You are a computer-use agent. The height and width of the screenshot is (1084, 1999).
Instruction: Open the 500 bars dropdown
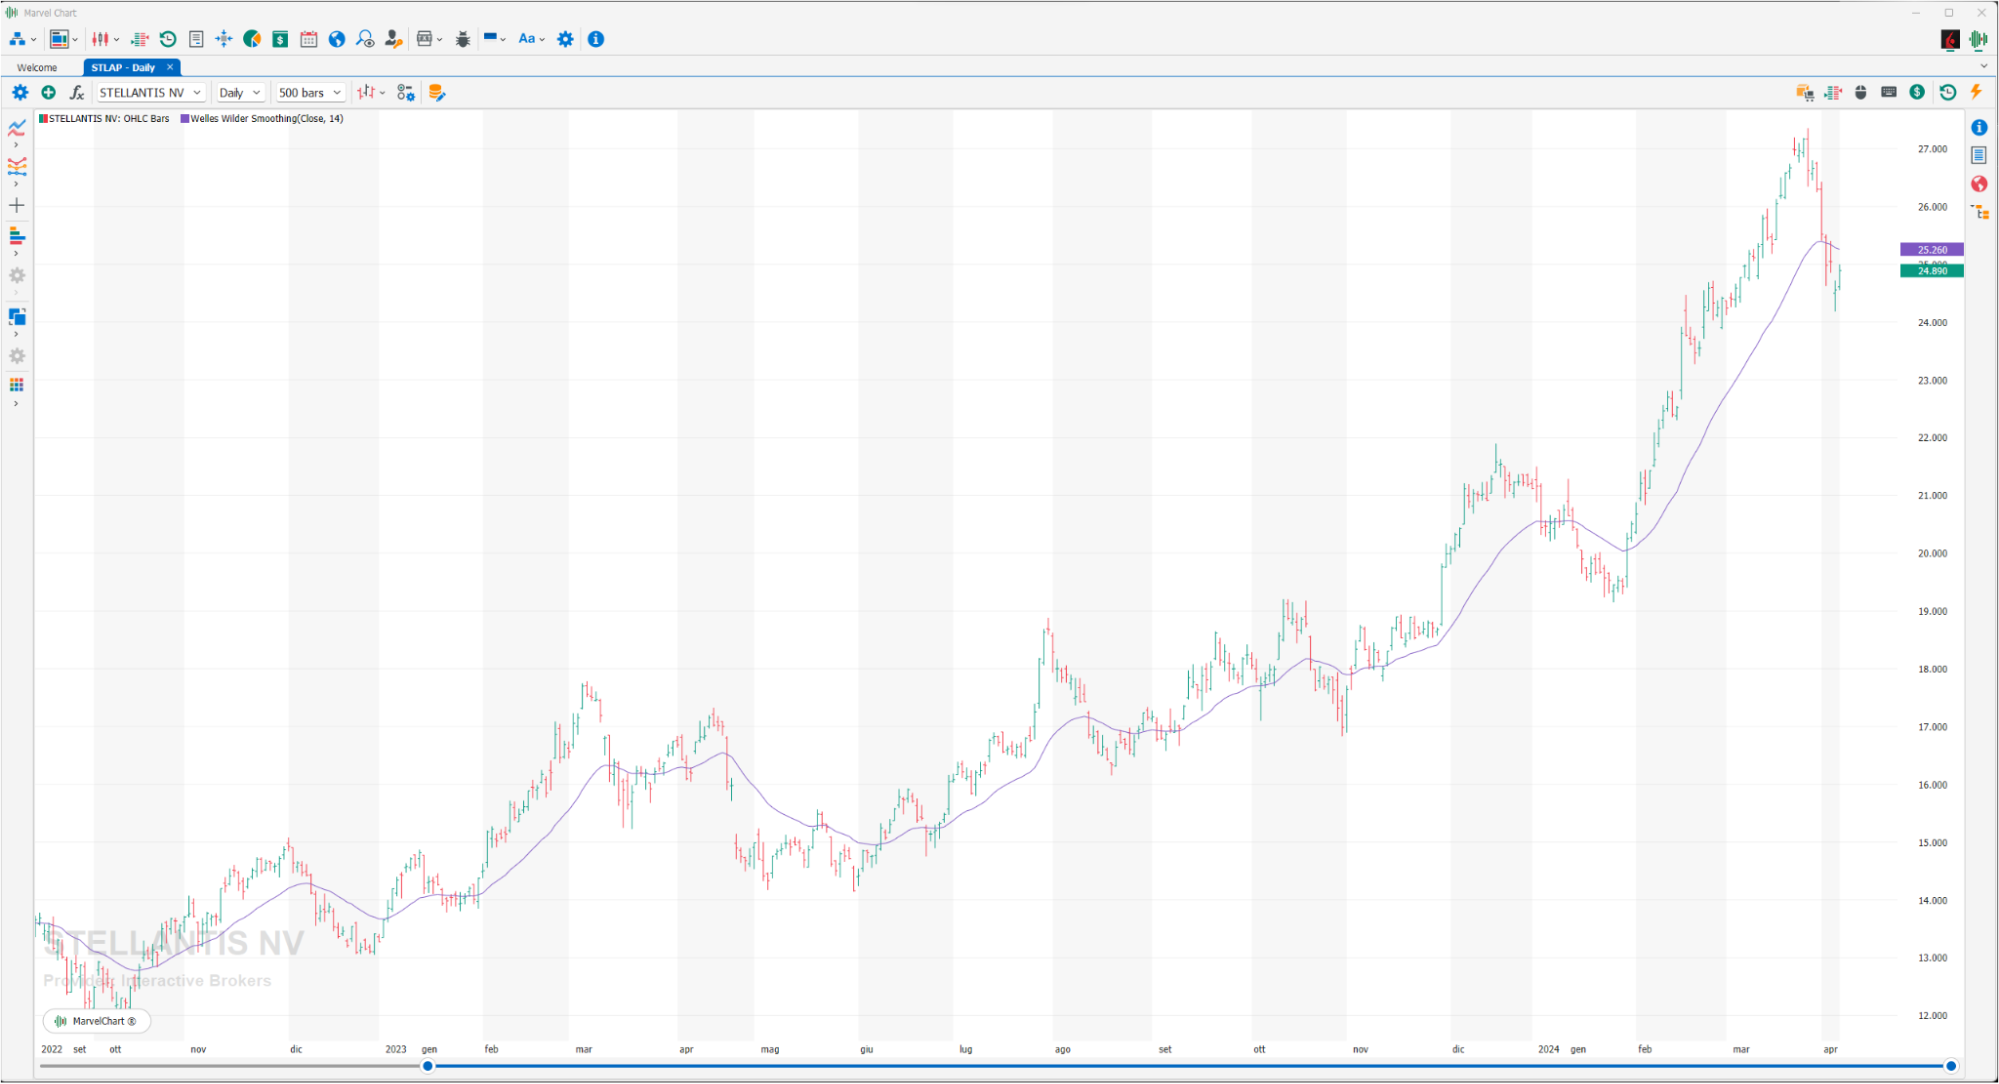(310, 92)
